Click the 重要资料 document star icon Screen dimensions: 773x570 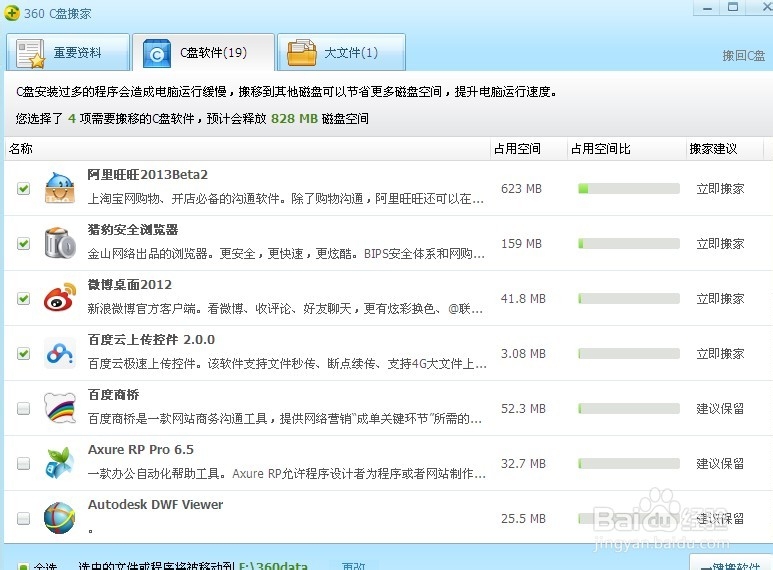pyautogui.click(x=31, y=53)
